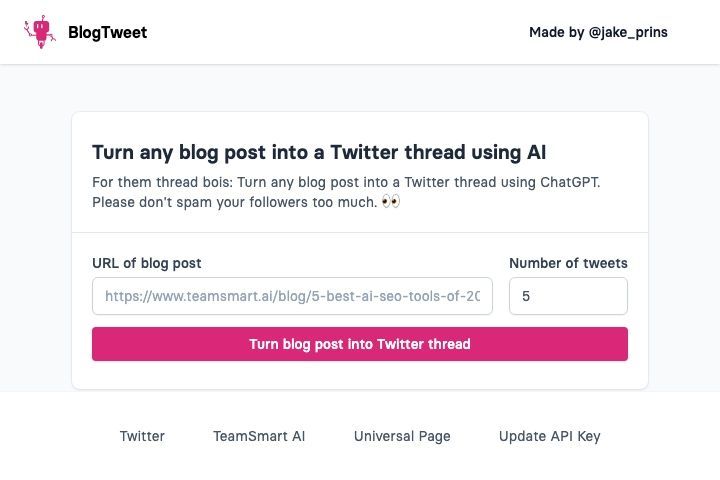Click the word "Twitter" in the main heading
Screen dimensions: 720x480
364,152
